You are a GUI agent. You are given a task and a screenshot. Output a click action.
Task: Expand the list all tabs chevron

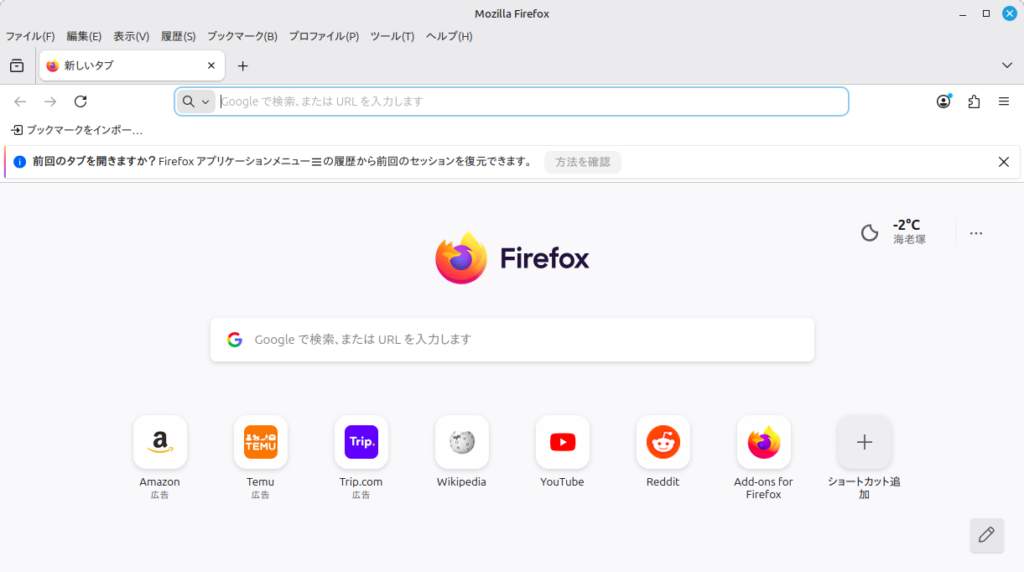(x=1007, y=65)
